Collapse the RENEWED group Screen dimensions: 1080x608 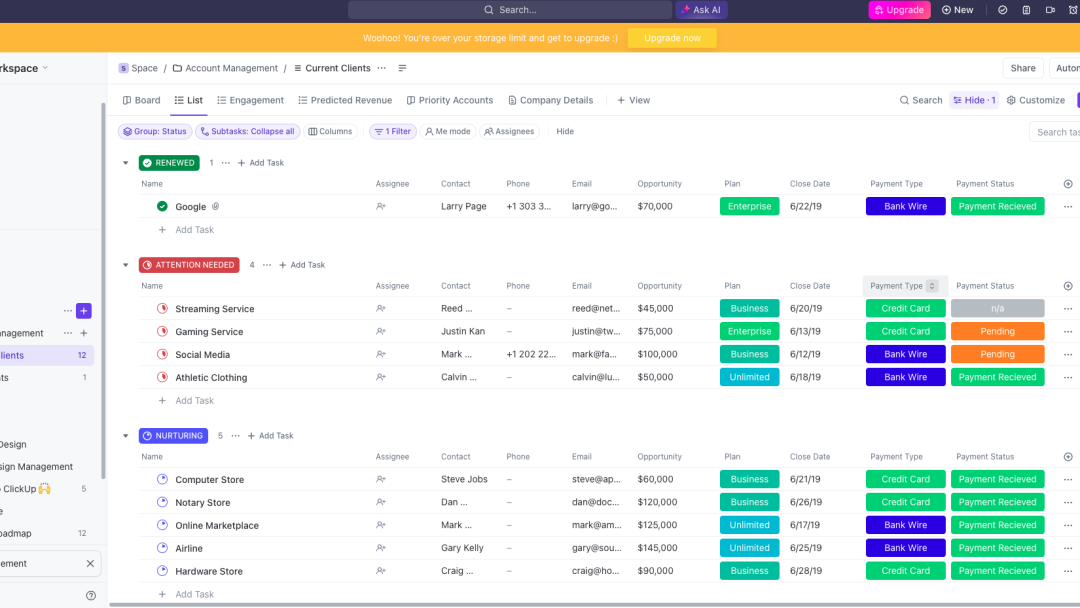tap(126, 163)
